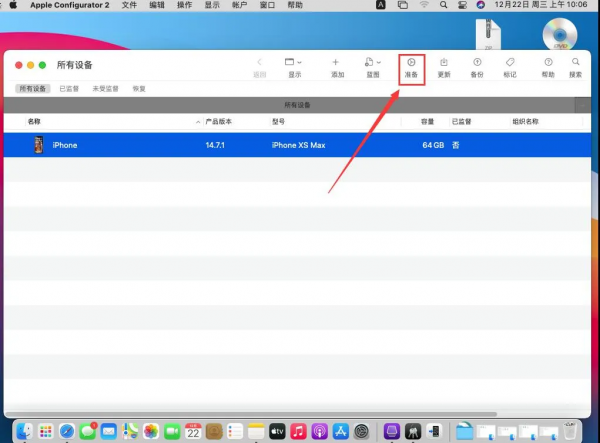Image resolution: width=600 pixels, height=443 pixels.
Task: Open the 操作 menu
Action: point(184,5)
